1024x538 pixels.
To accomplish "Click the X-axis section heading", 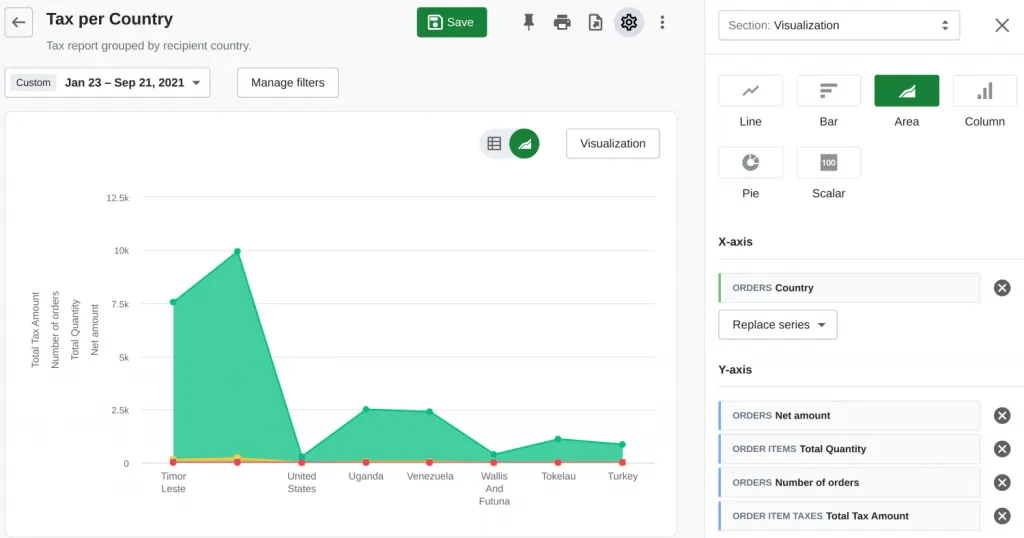I will pyautogui.click(x=735, y=242).
